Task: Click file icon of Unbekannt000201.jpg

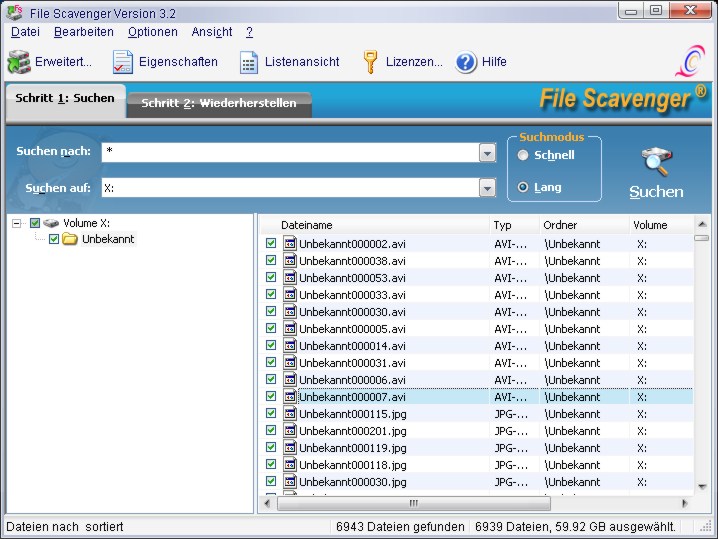Action: point(289,430)
